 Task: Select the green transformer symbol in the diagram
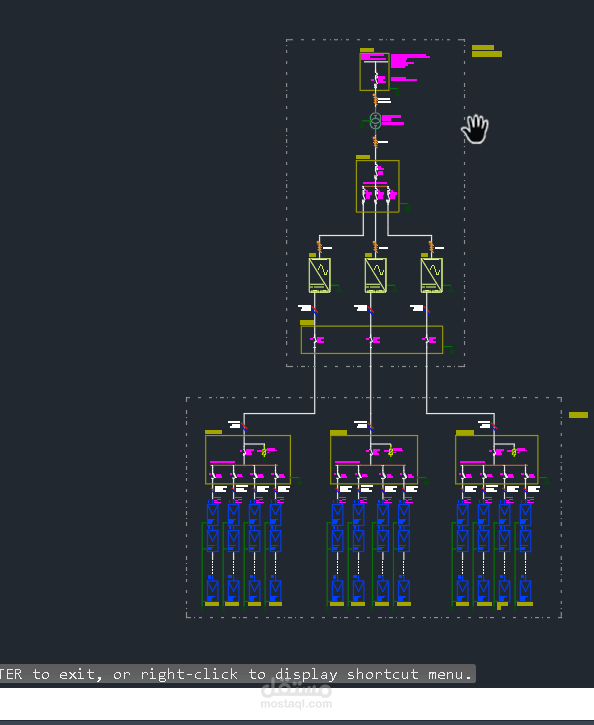[375, 121]
